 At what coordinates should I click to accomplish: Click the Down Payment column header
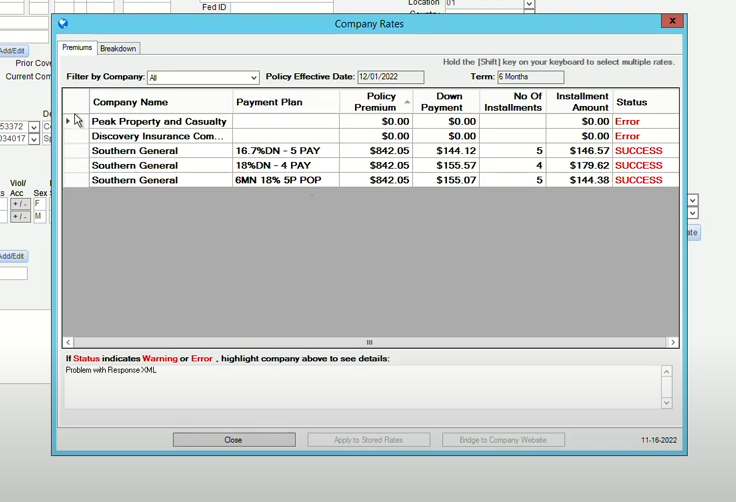pos(446,102)
